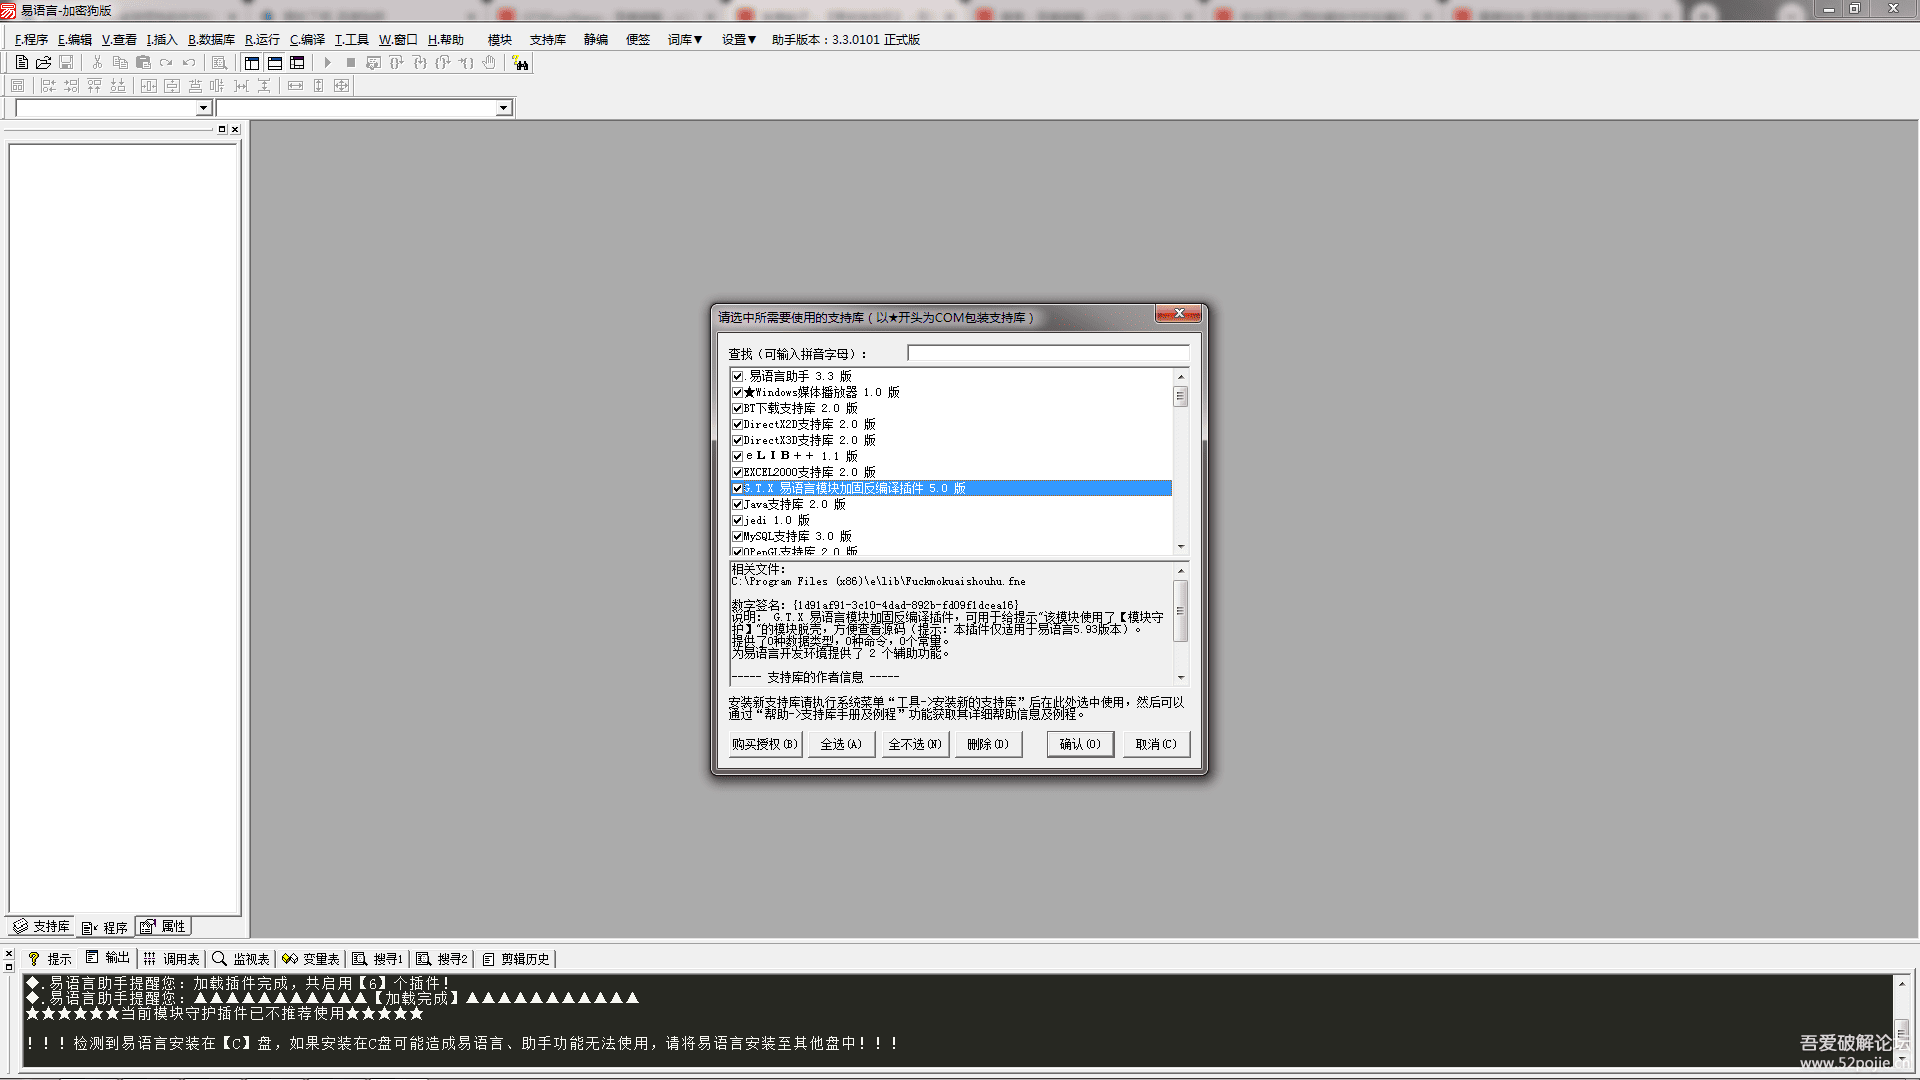
Task: Toggle the Java支持库 2.0 版 checkbox
Action: tap(738, 504)
